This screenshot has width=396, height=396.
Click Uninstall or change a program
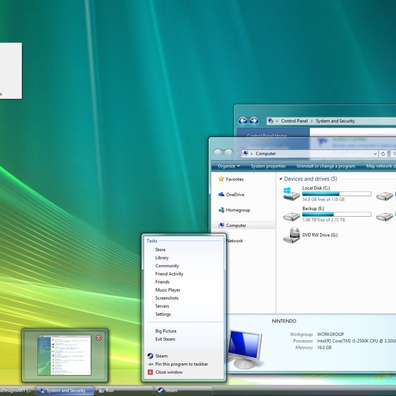(x=326, y=166)
